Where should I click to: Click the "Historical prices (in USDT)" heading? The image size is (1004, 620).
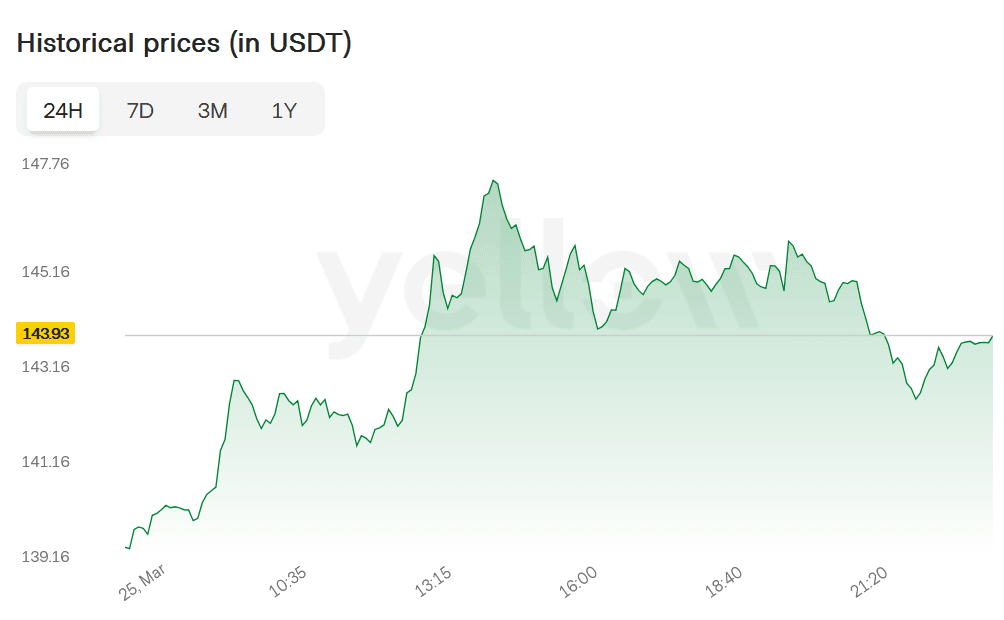point(184,44)
